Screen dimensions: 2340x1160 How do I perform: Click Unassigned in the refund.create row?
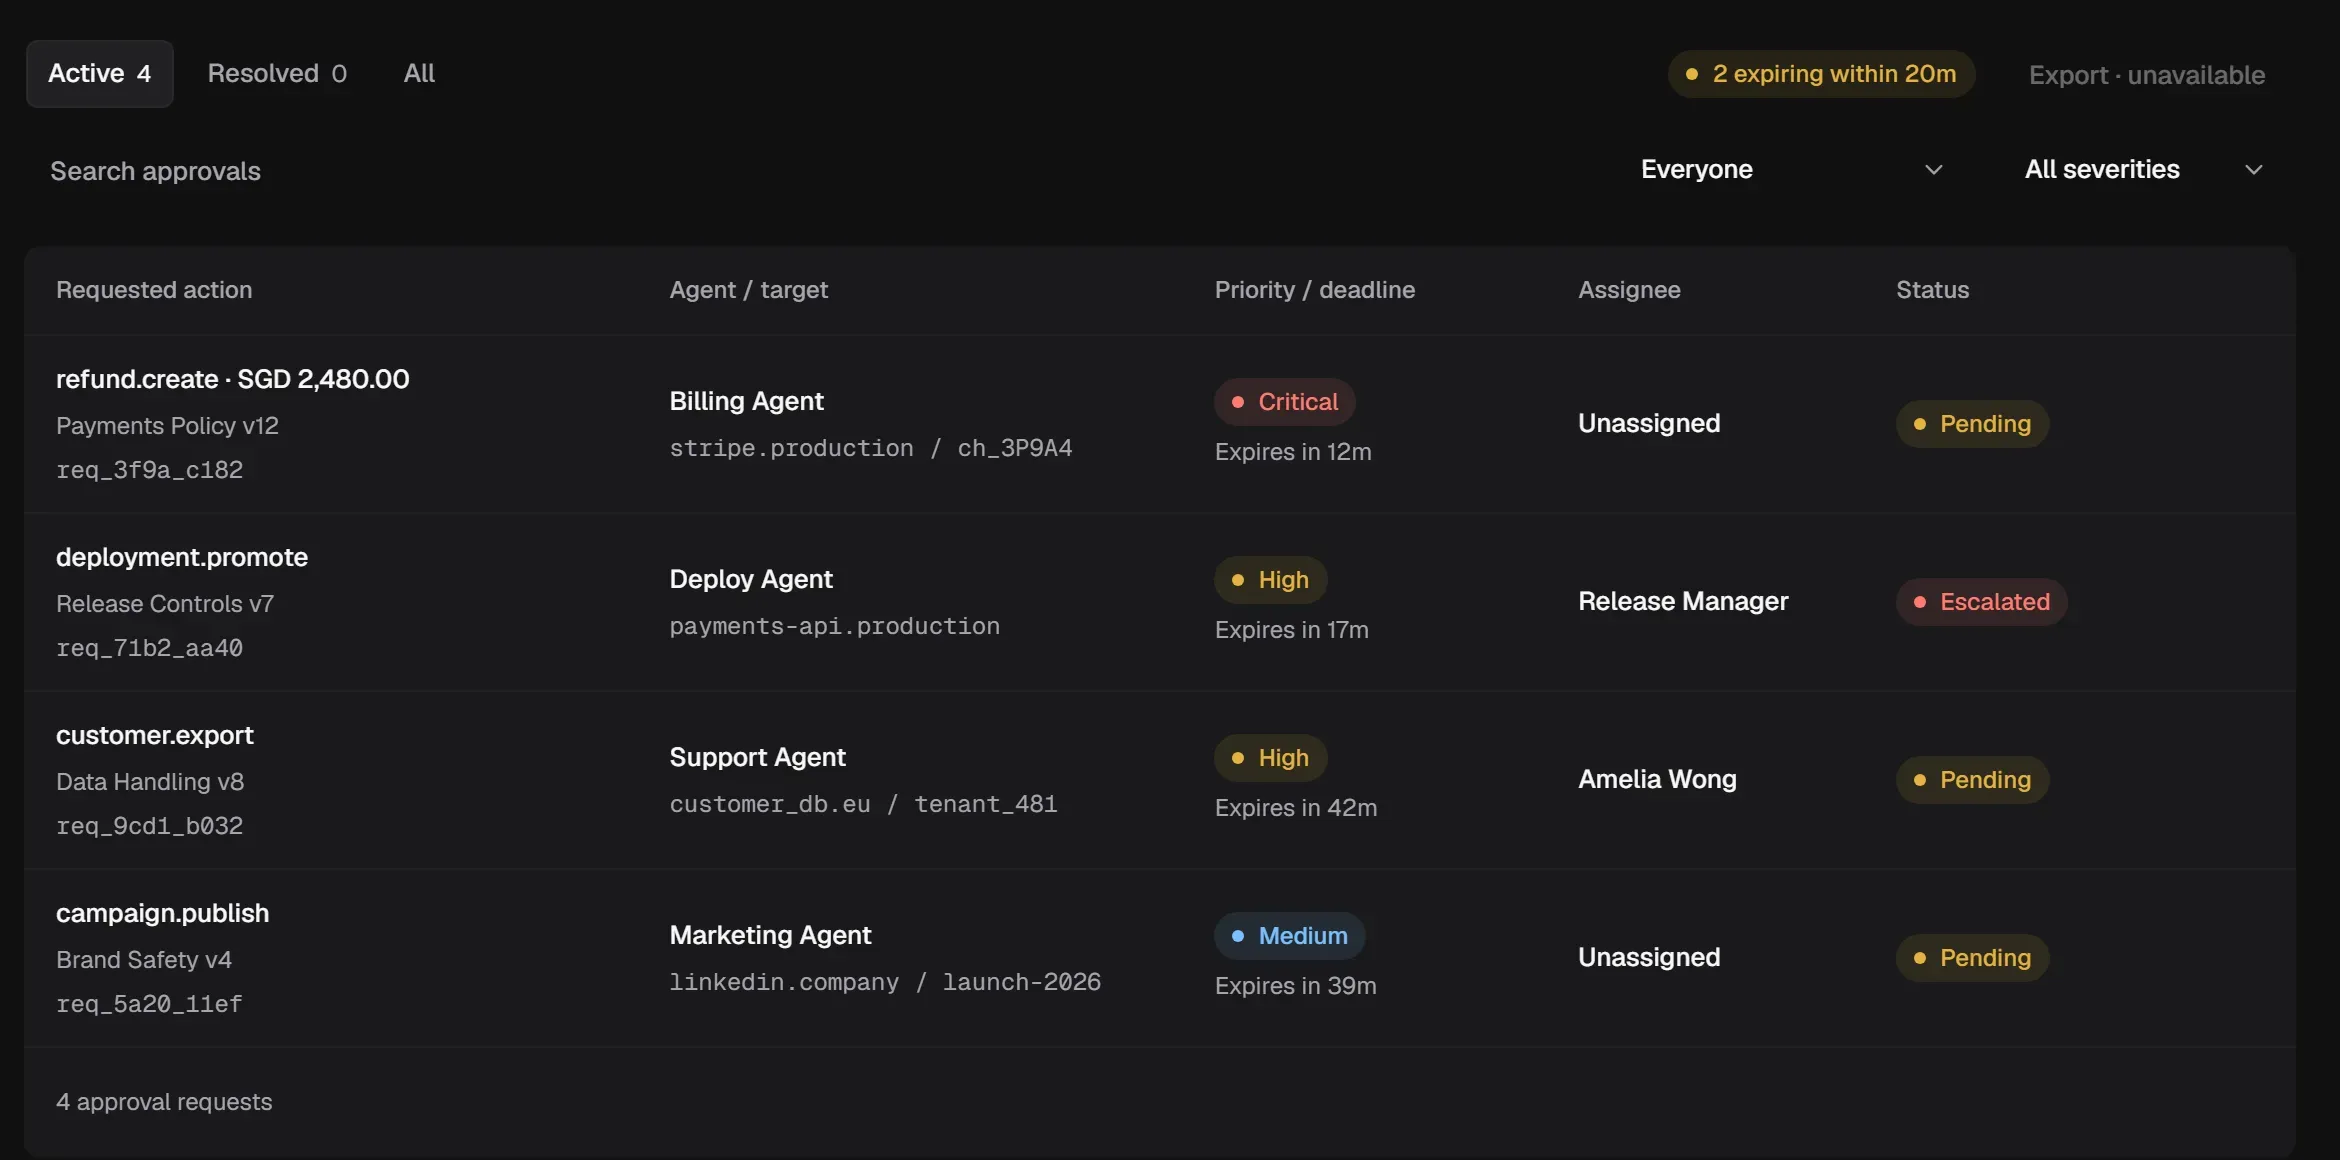pos(1649,423)
